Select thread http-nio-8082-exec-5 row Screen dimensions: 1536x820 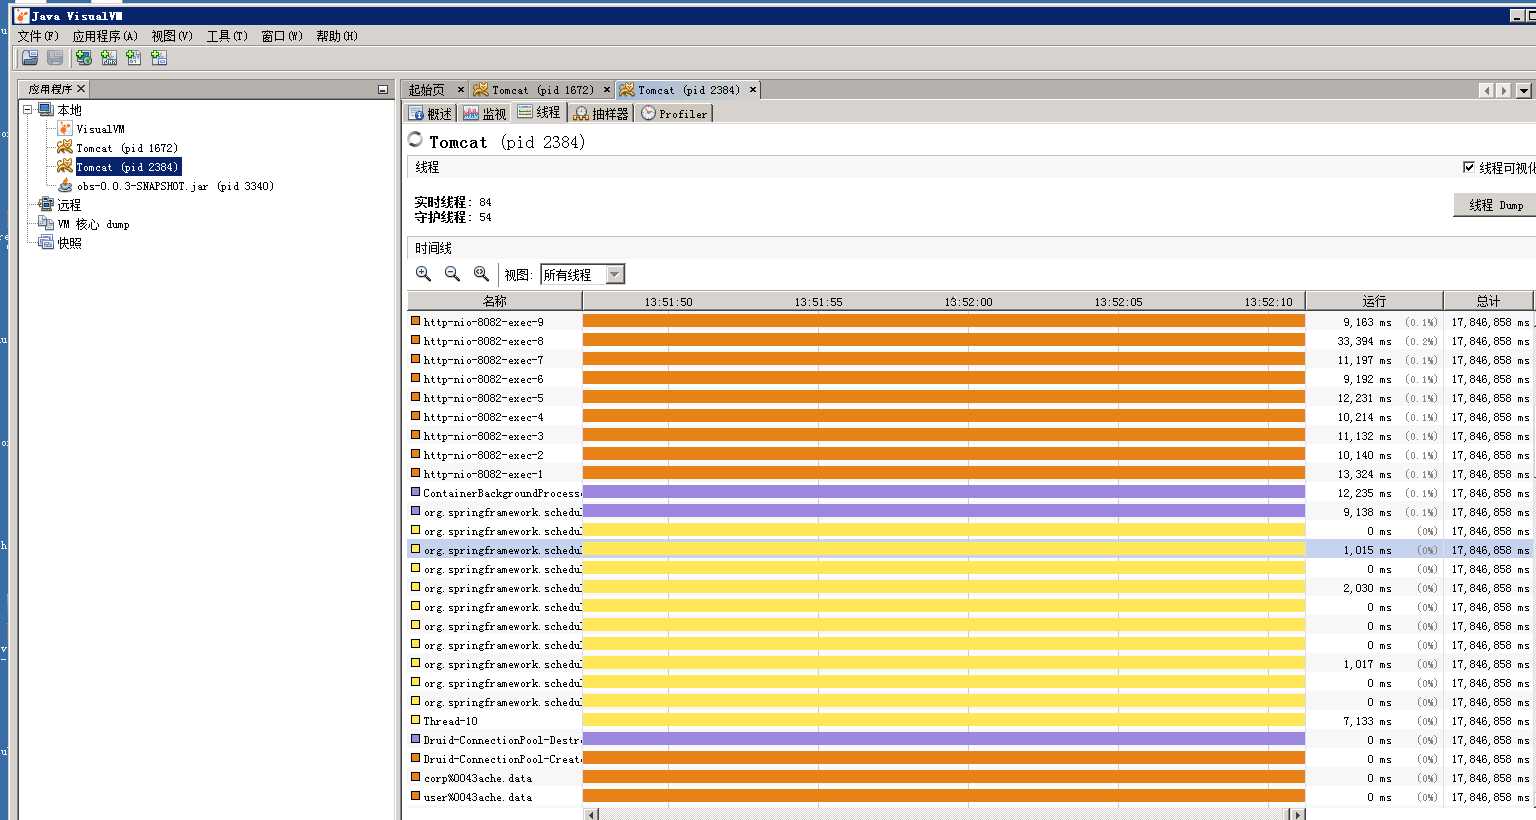[x=970, y=398]
